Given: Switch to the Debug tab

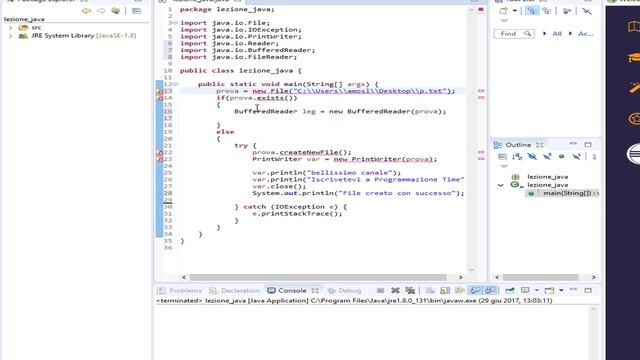Looking at the screenshot, I should [344, 291].
